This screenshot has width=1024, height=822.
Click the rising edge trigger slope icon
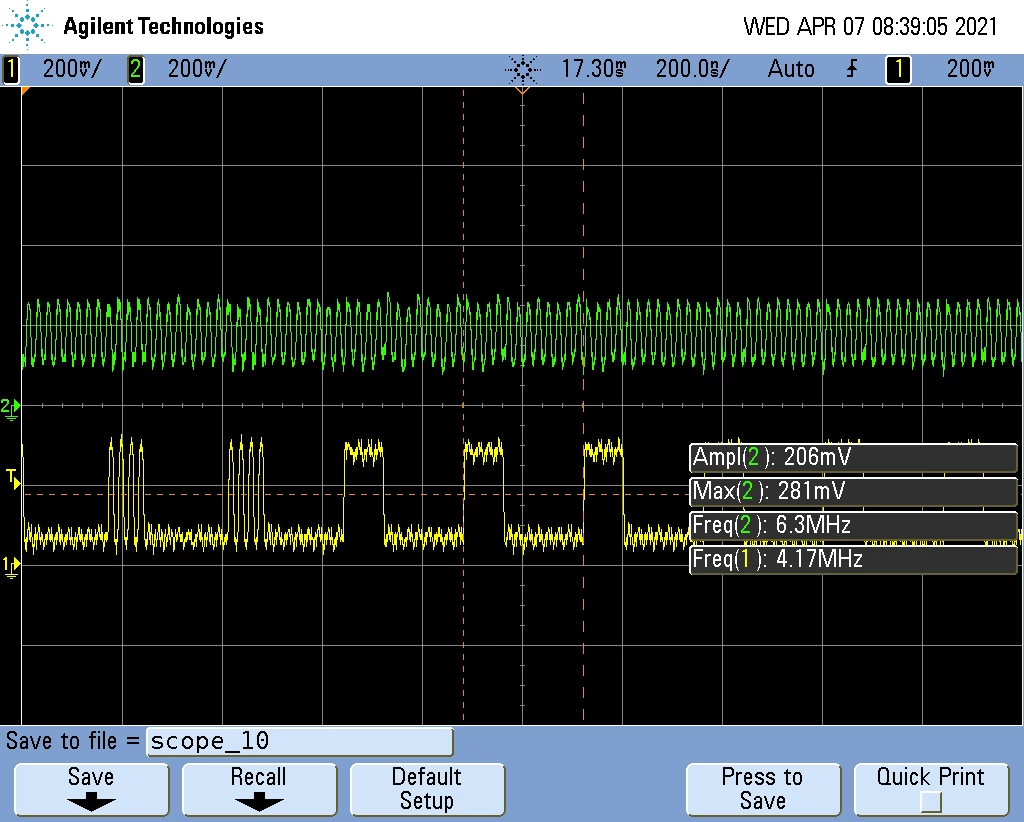click(x=852, y=69)
